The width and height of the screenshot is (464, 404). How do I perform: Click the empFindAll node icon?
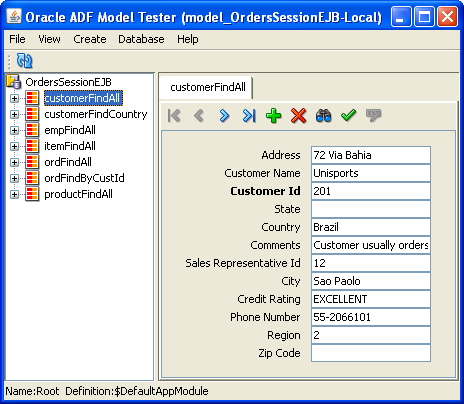tap(32, 130)
